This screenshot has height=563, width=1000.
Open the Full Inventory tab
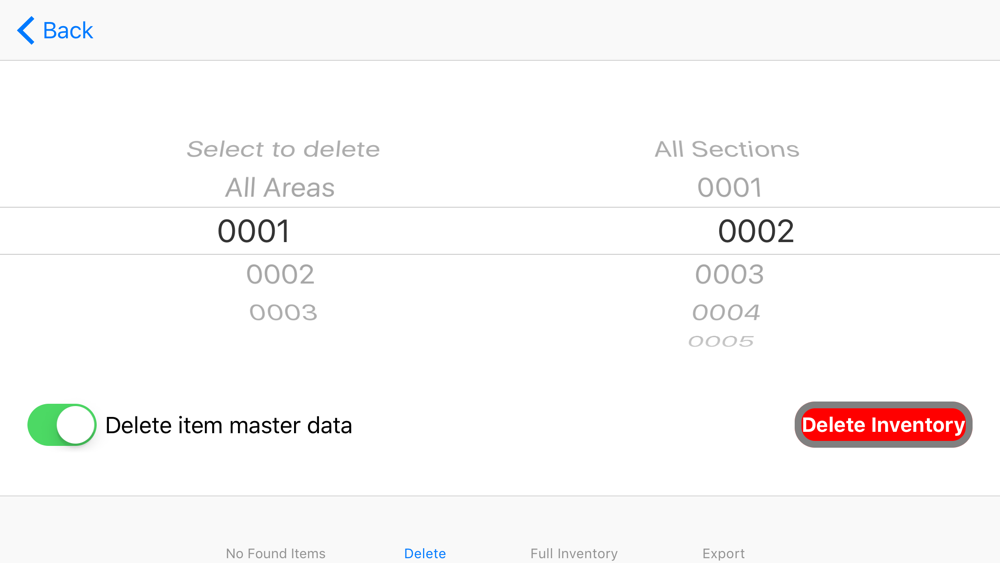point(574,553)
